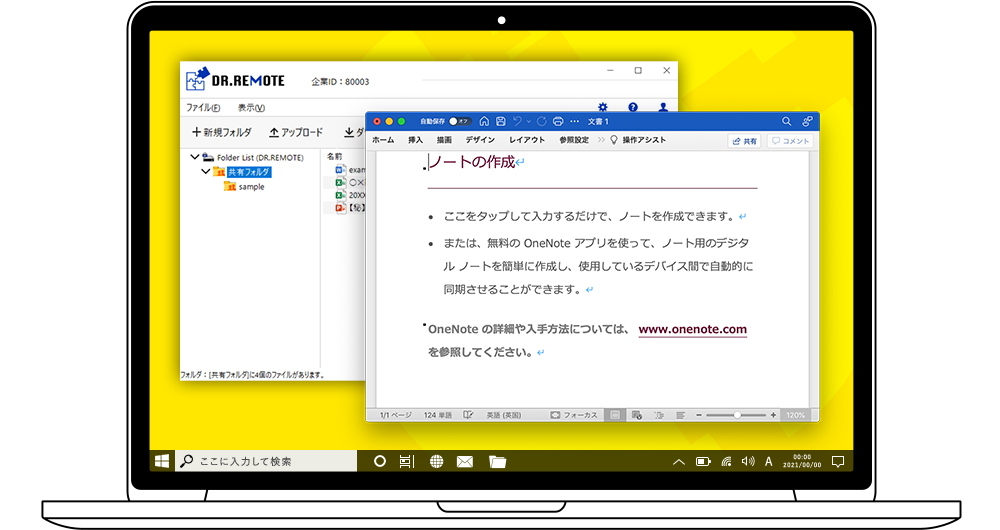Click the battery tray icon

coord(703,461)
